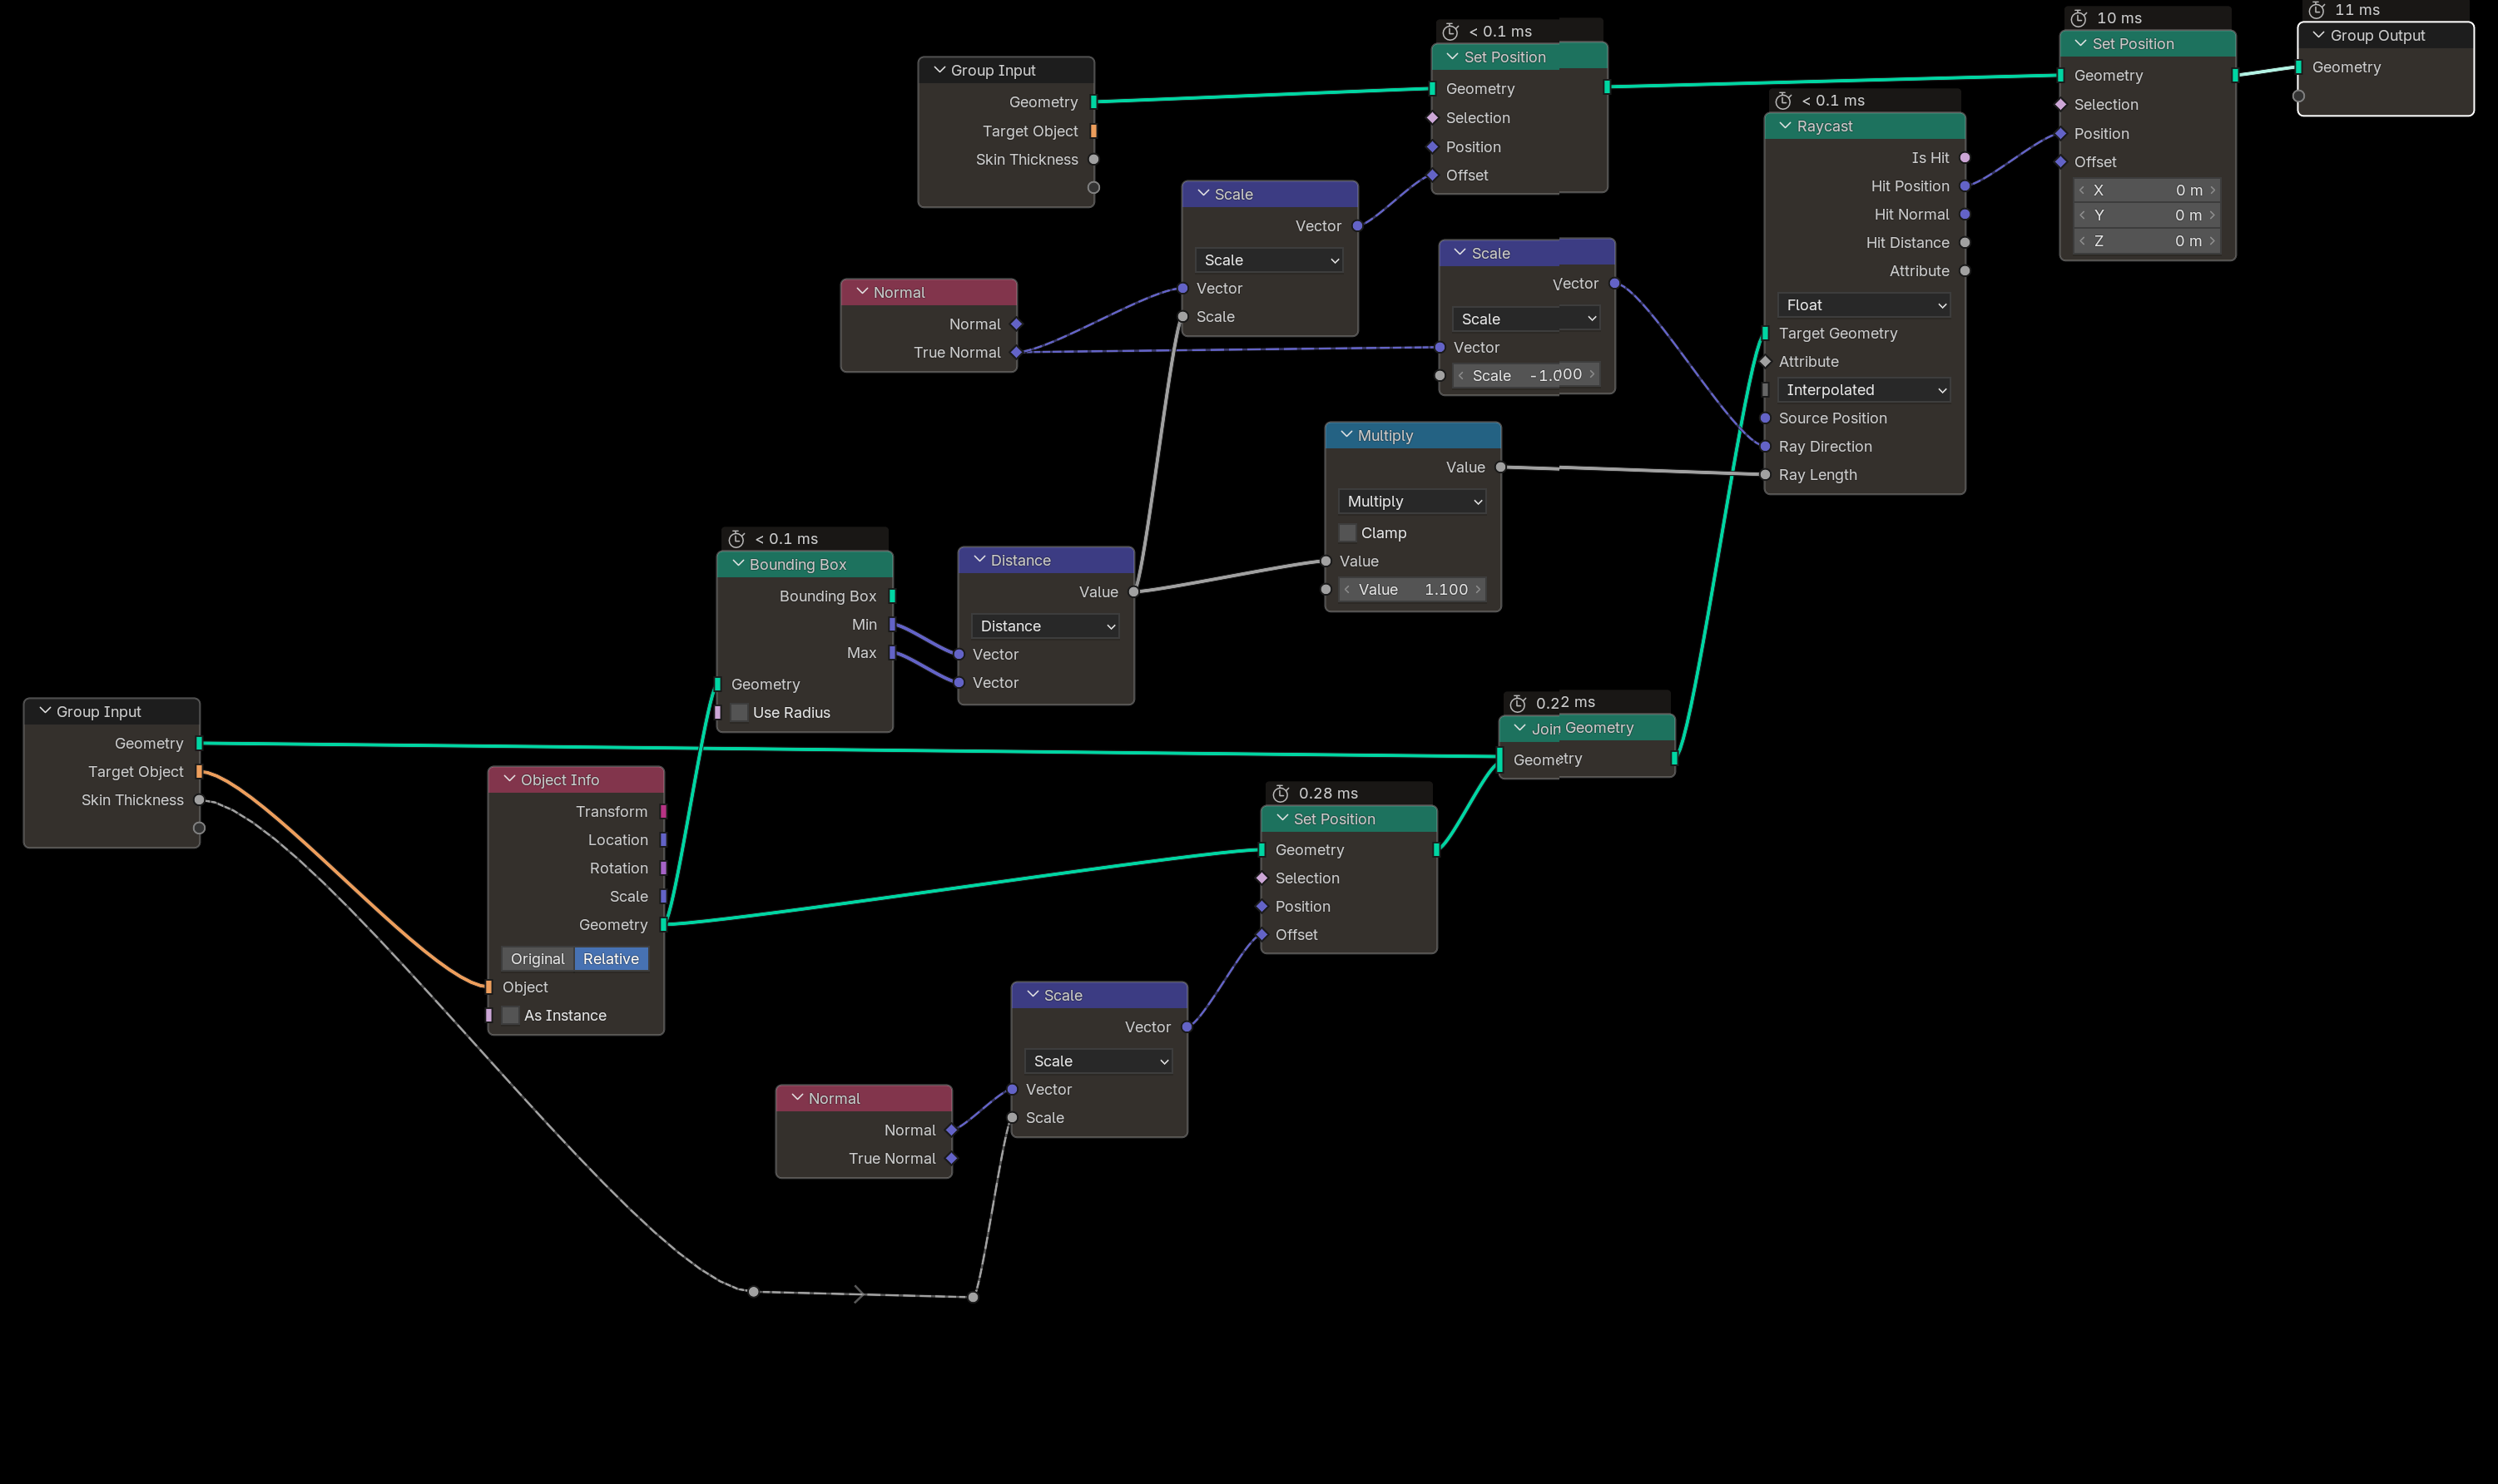This screenshot has height=1484, width=2498.
Task: Click the Object input socket on Object Info
Action: [x=488, y=987]
